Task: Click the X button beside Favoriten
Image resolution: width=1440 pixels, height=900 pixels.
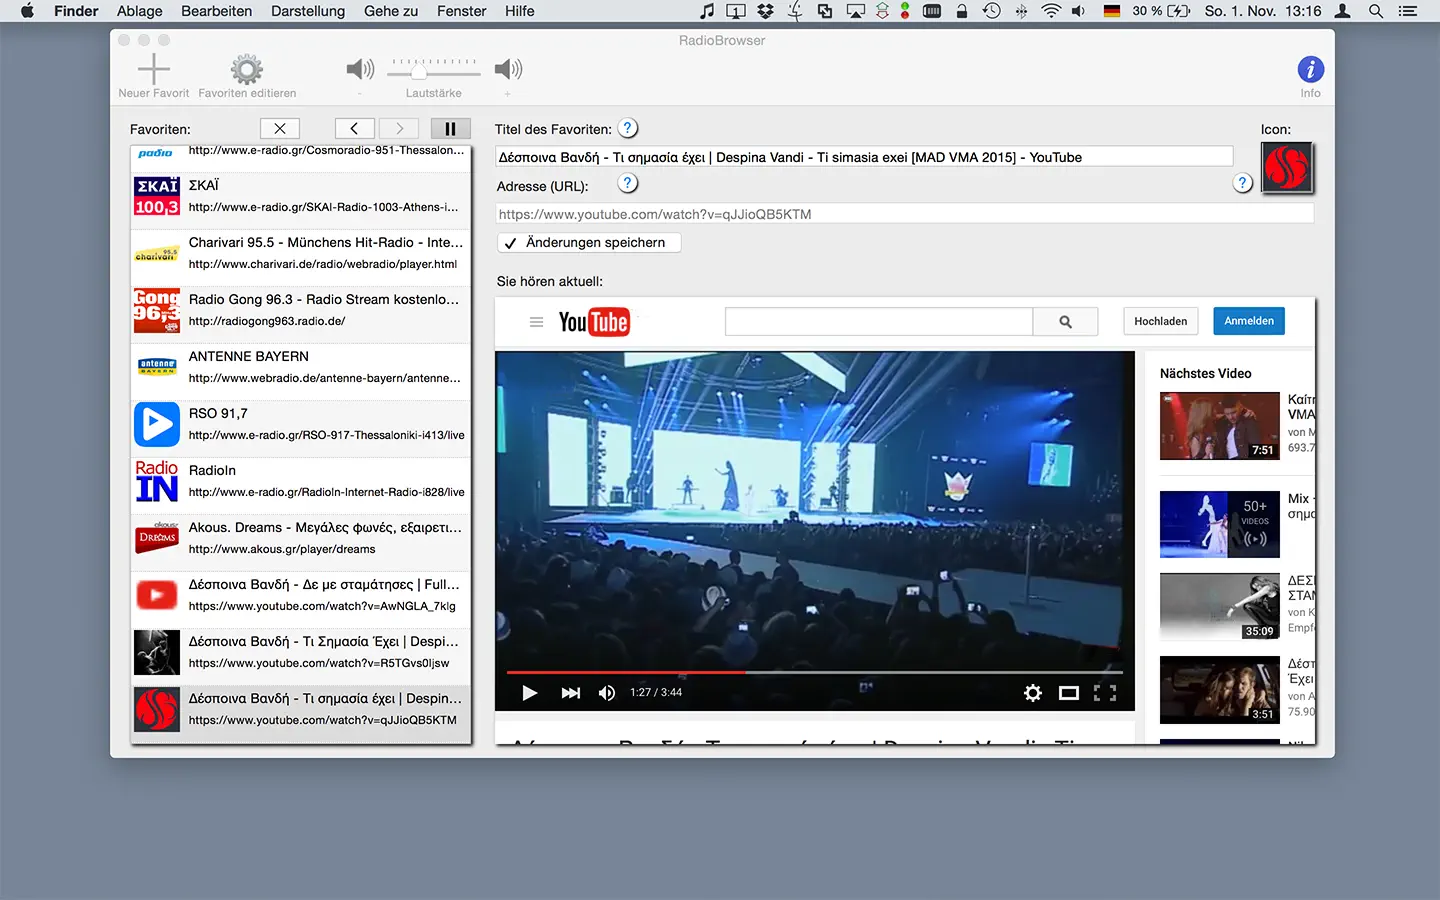Action: click(280, 128)
